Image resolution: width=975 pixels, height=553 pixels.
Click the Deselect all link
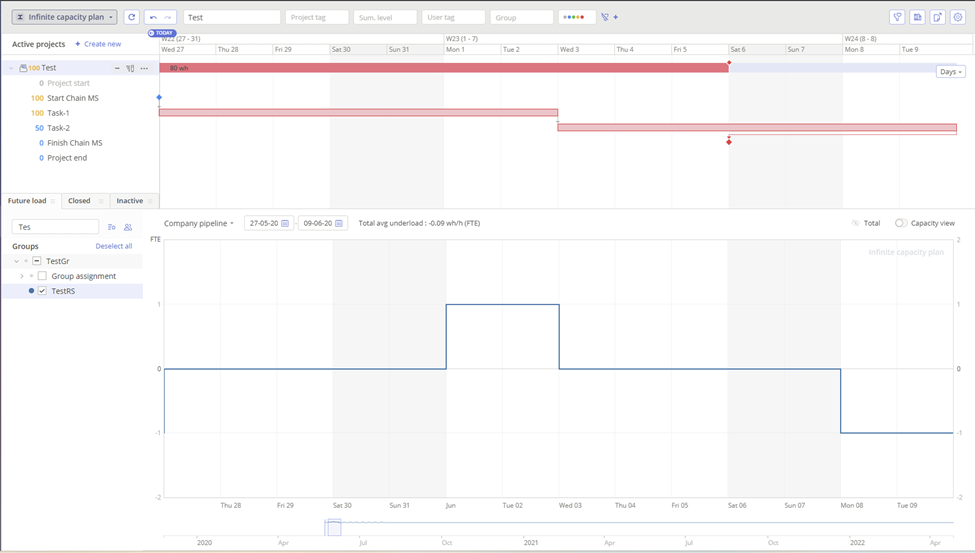114,246
